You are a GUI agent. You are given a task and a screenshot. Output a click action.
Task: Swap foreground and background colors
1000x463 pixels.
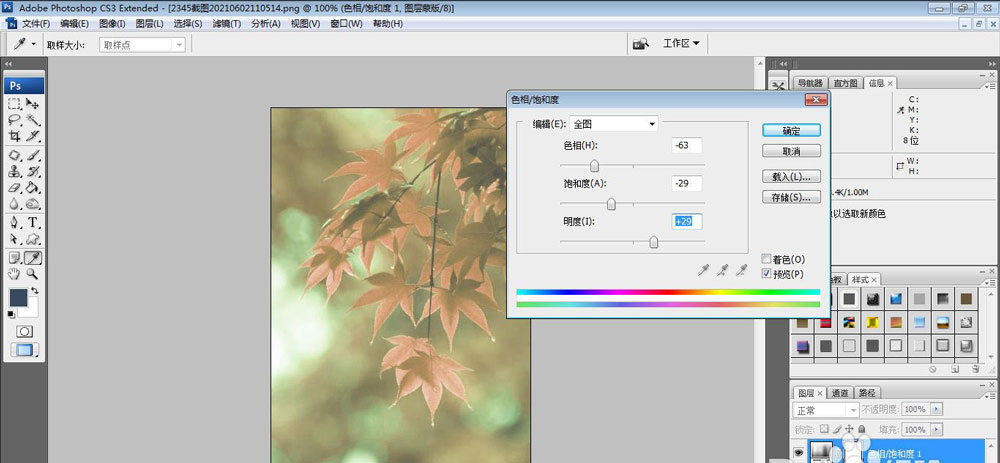[34, 291]
